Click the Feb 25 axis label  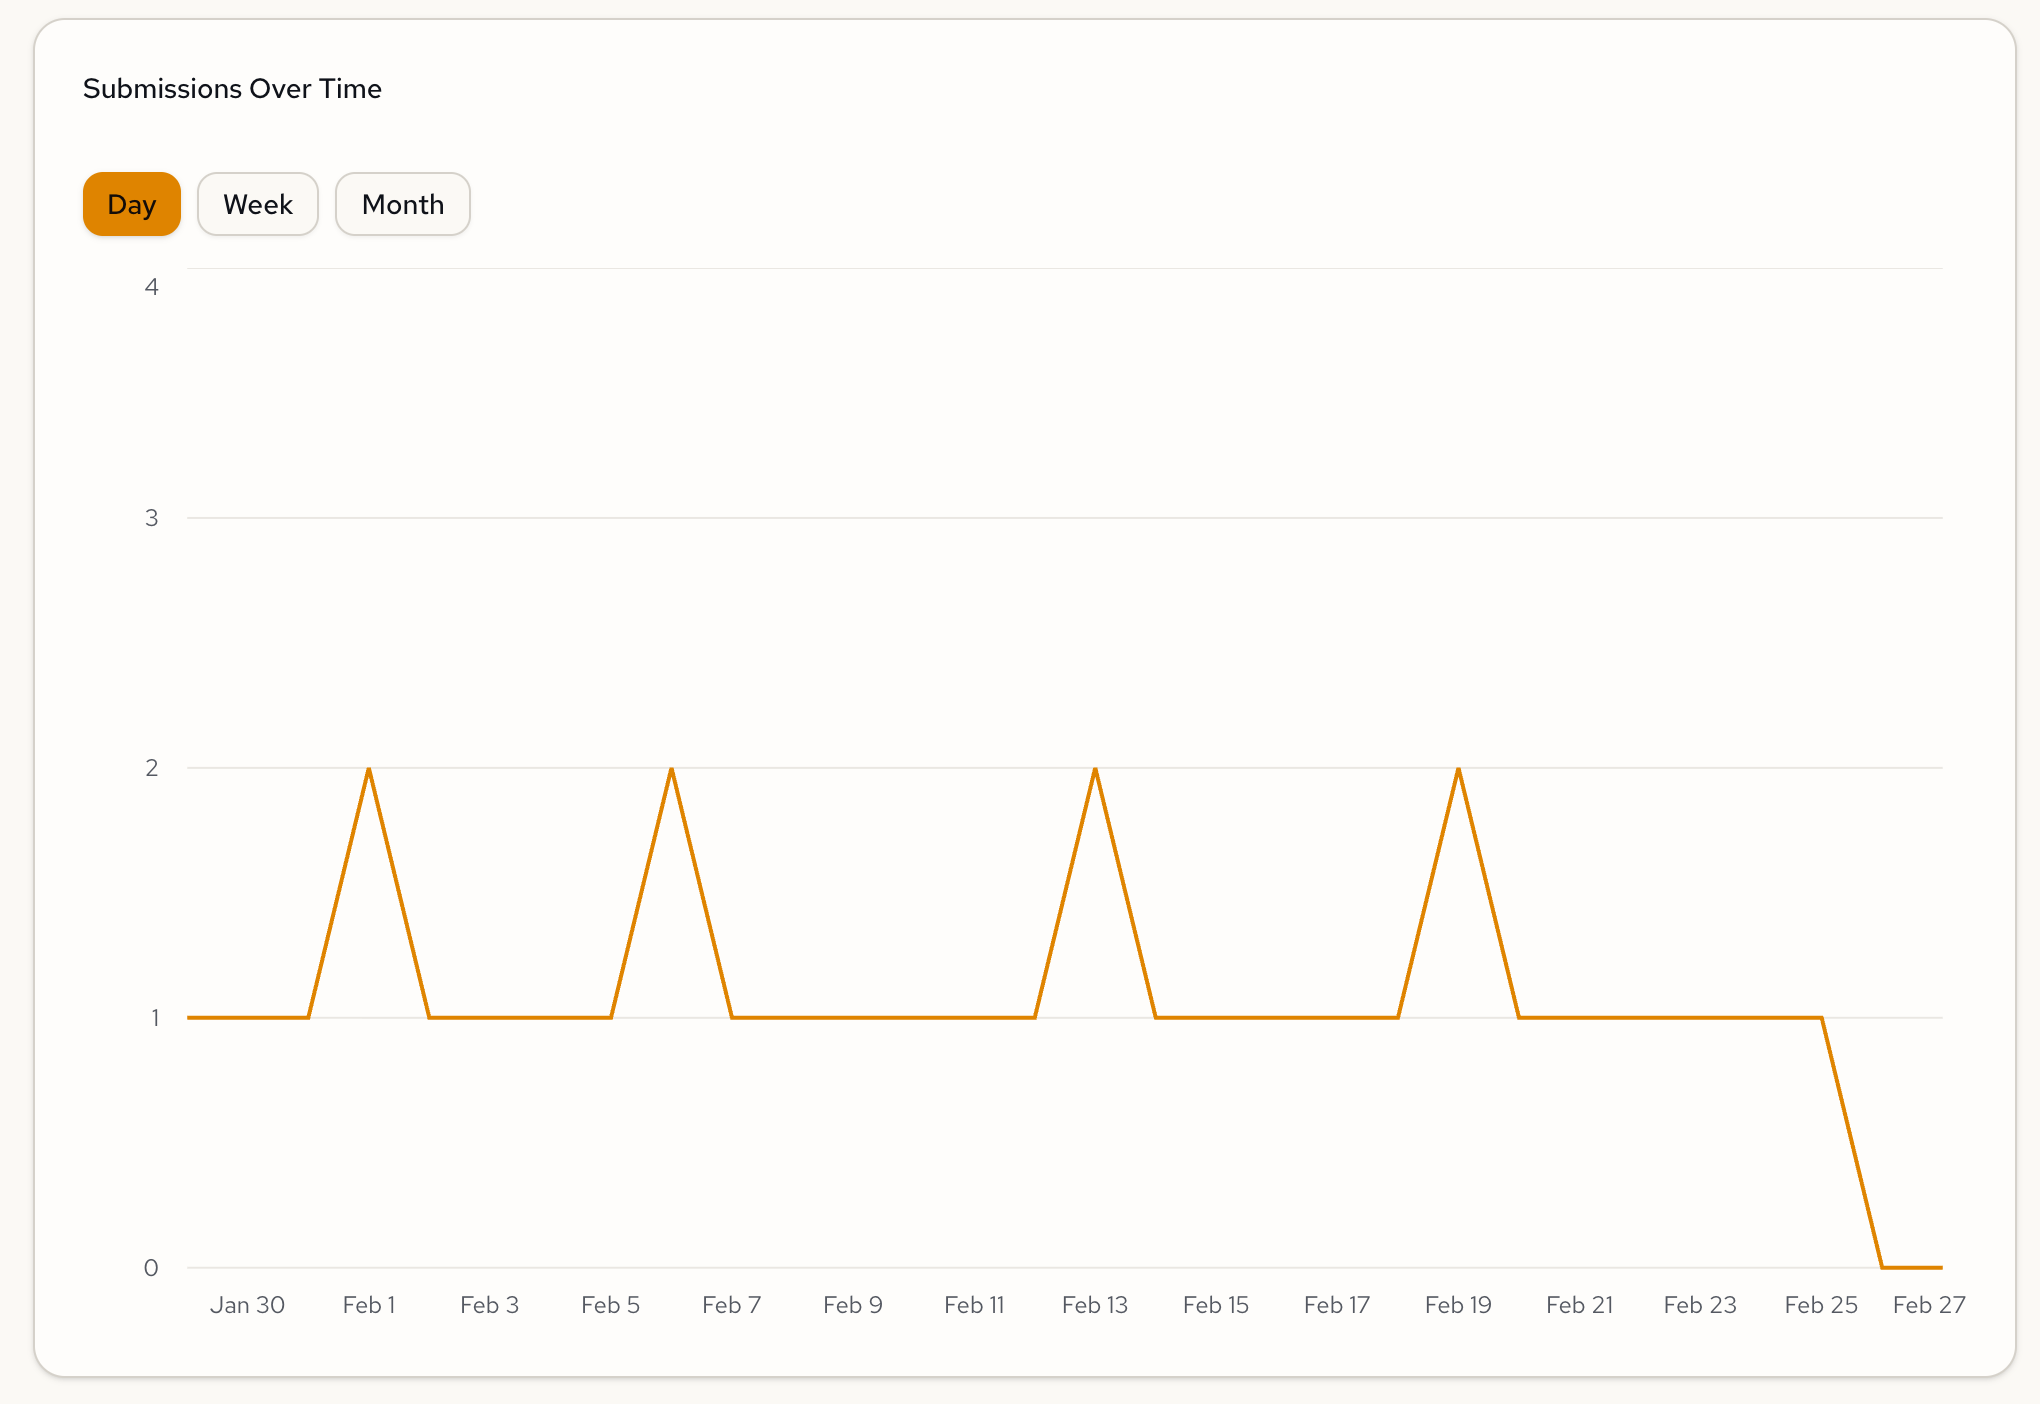1820,1305
